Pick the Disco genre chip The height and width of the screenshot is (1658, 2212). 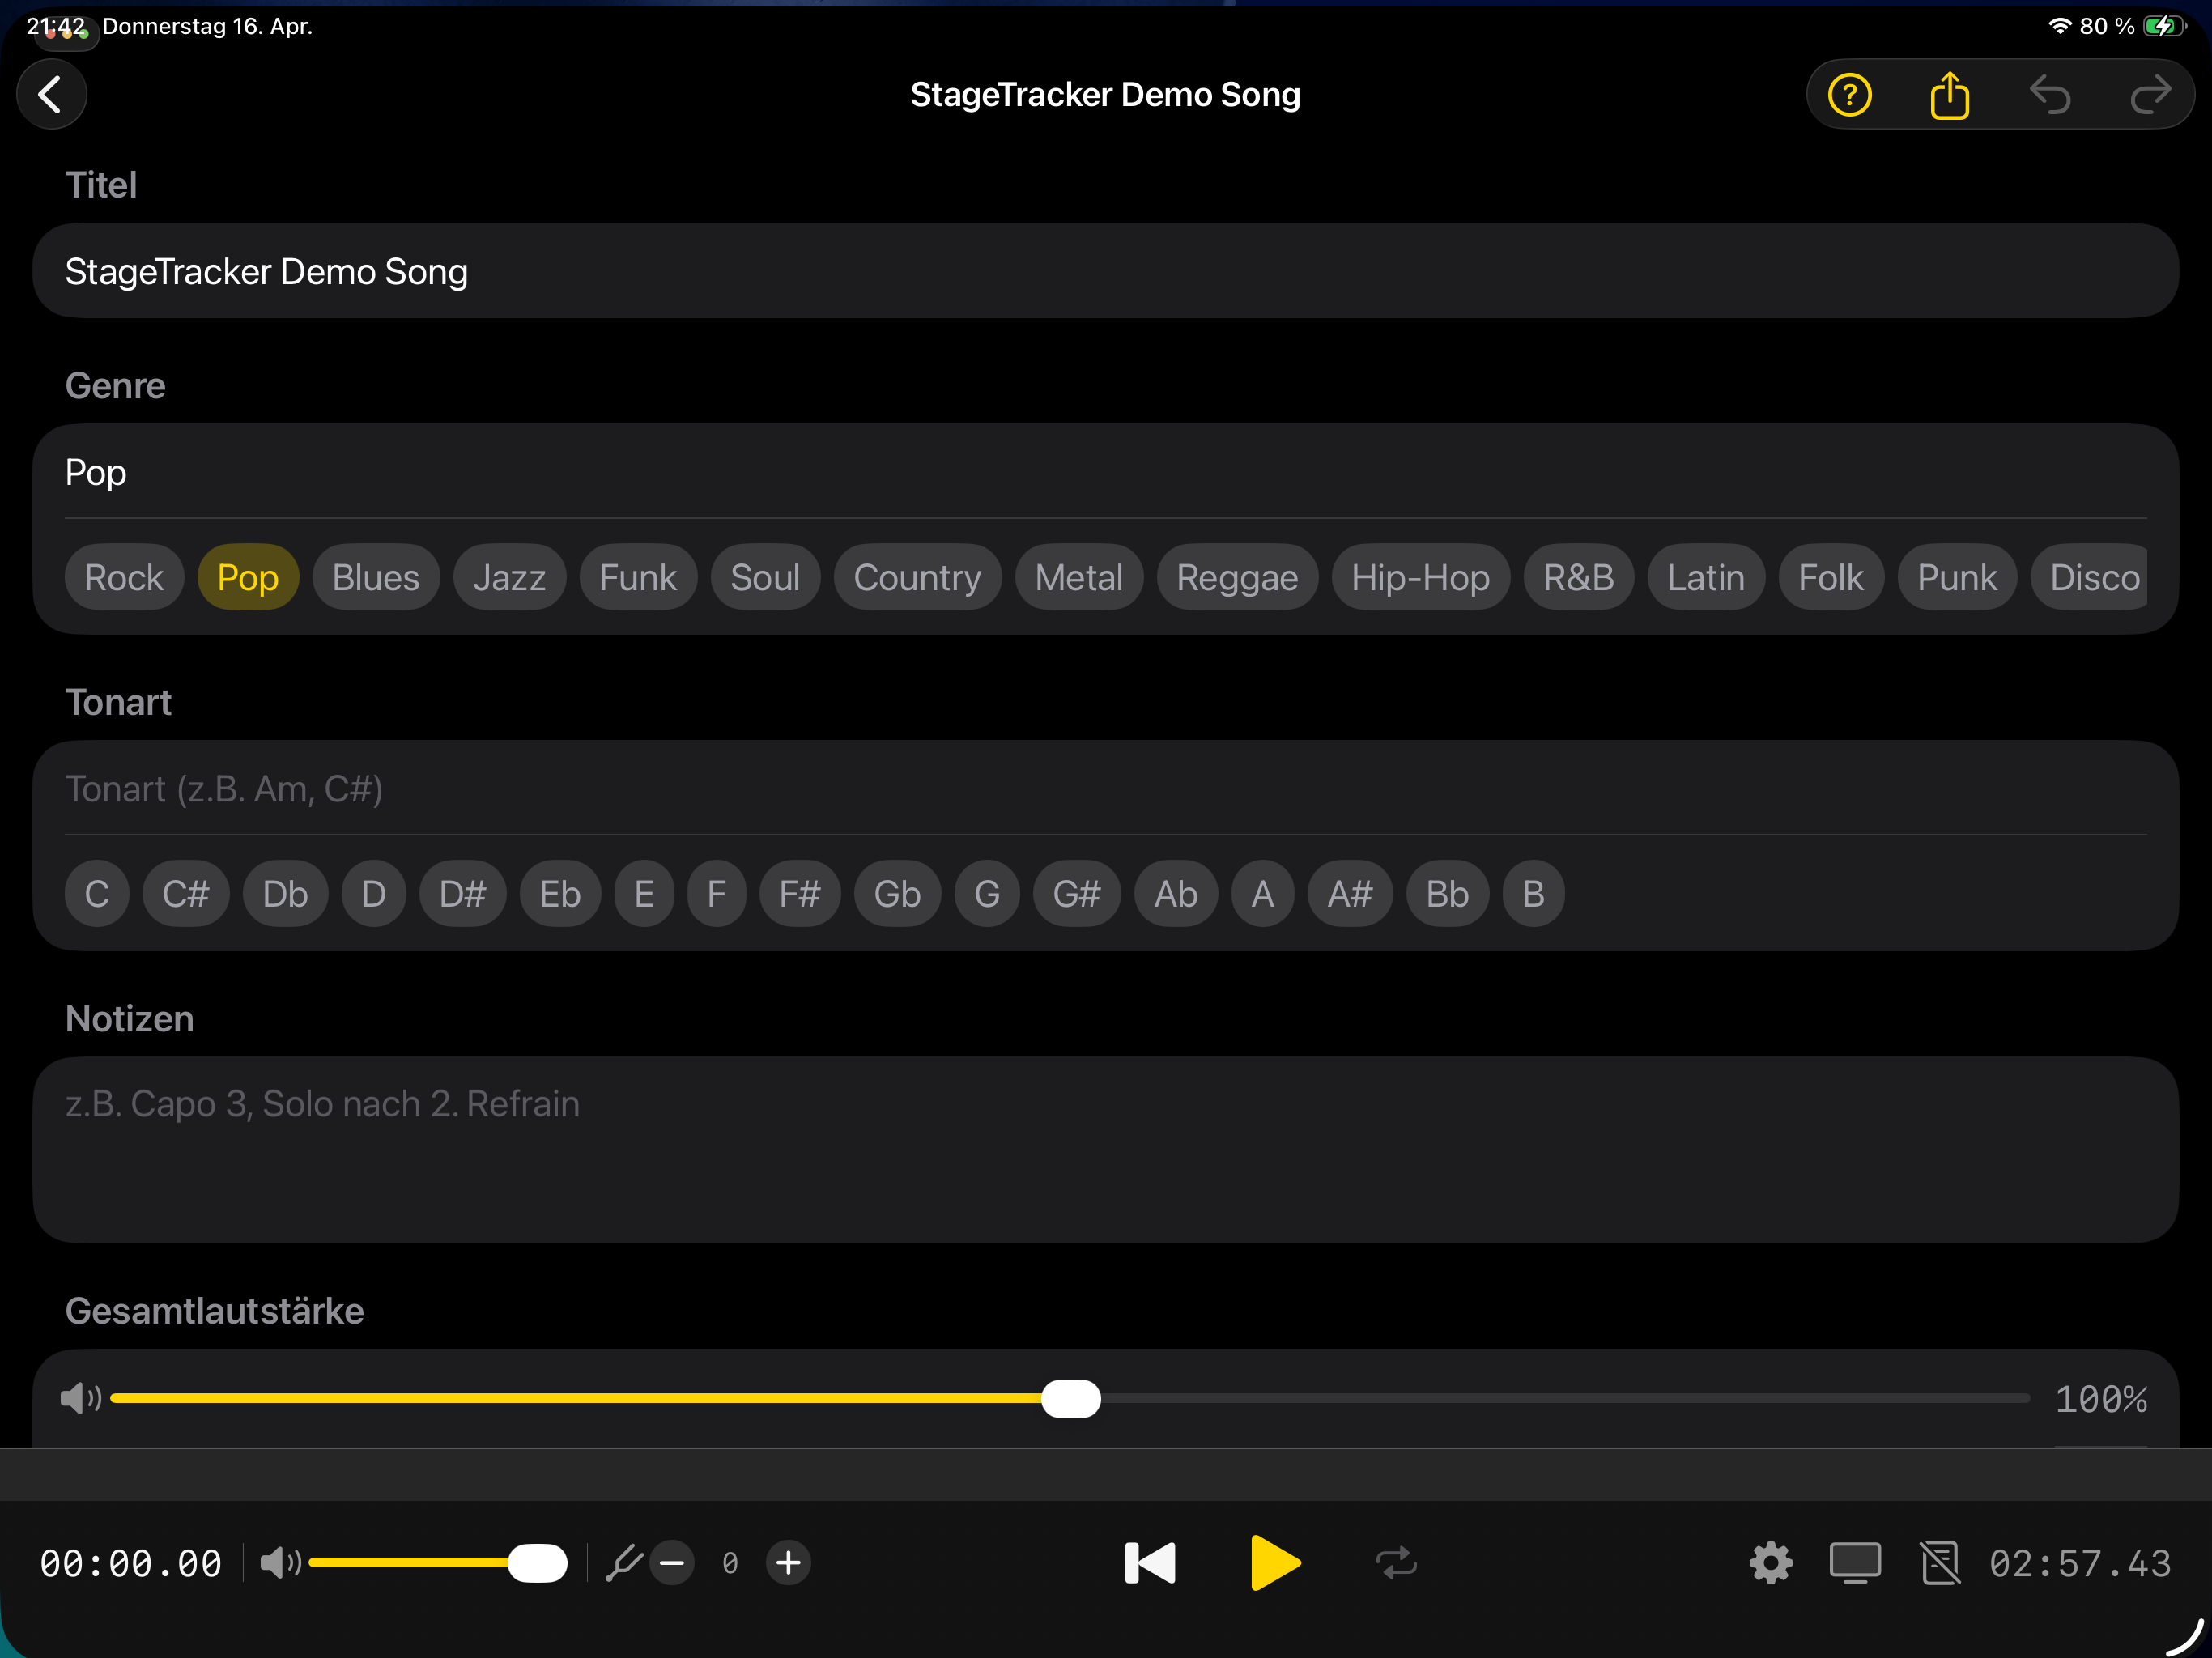[x=2090, y=577]
